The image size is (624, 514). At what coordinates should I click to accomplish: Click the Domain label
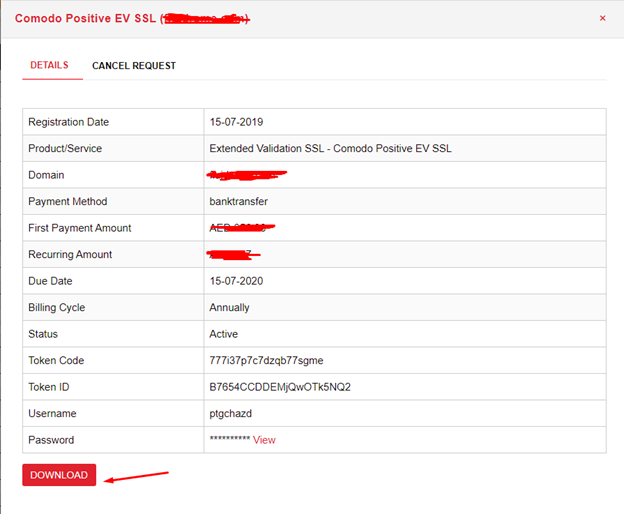[46, 175]
